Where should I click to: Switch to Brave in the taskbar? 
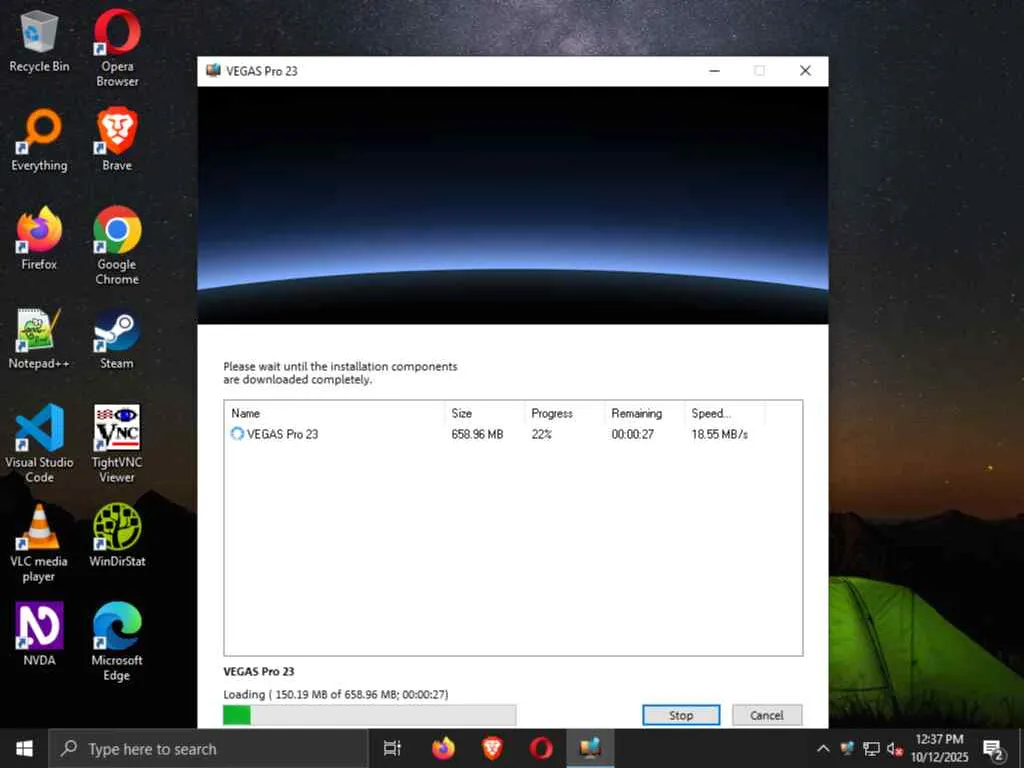(x=492, y=748)
